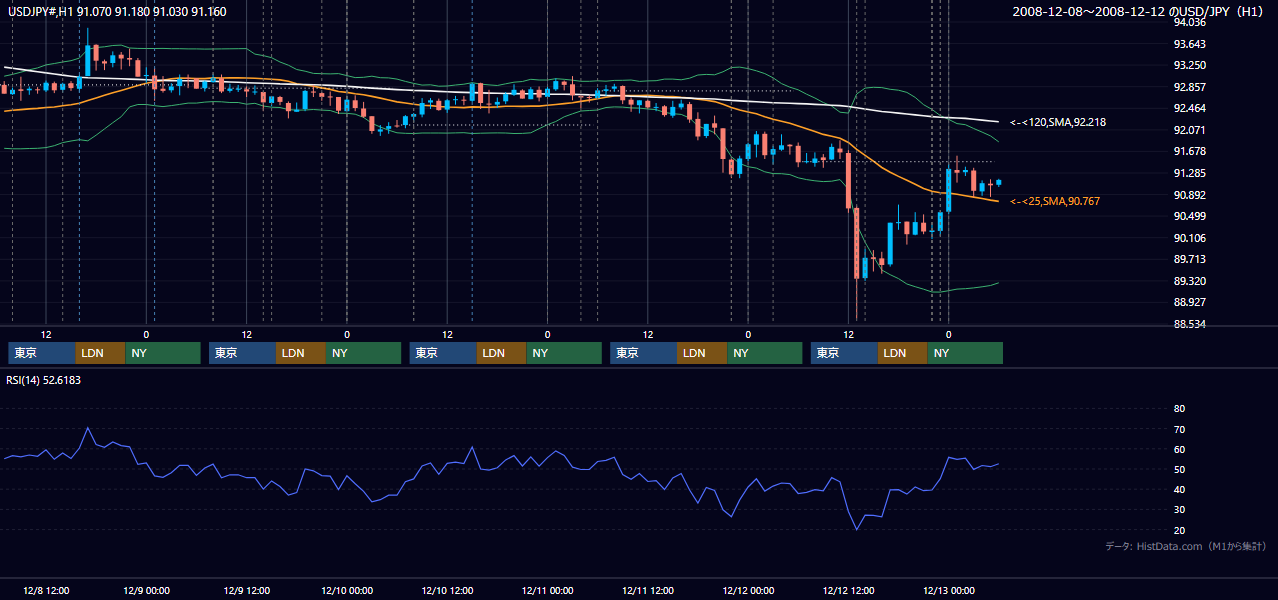Click the HistData.com data source credit
This screenshot has width=1278, height=600.
1186,546
